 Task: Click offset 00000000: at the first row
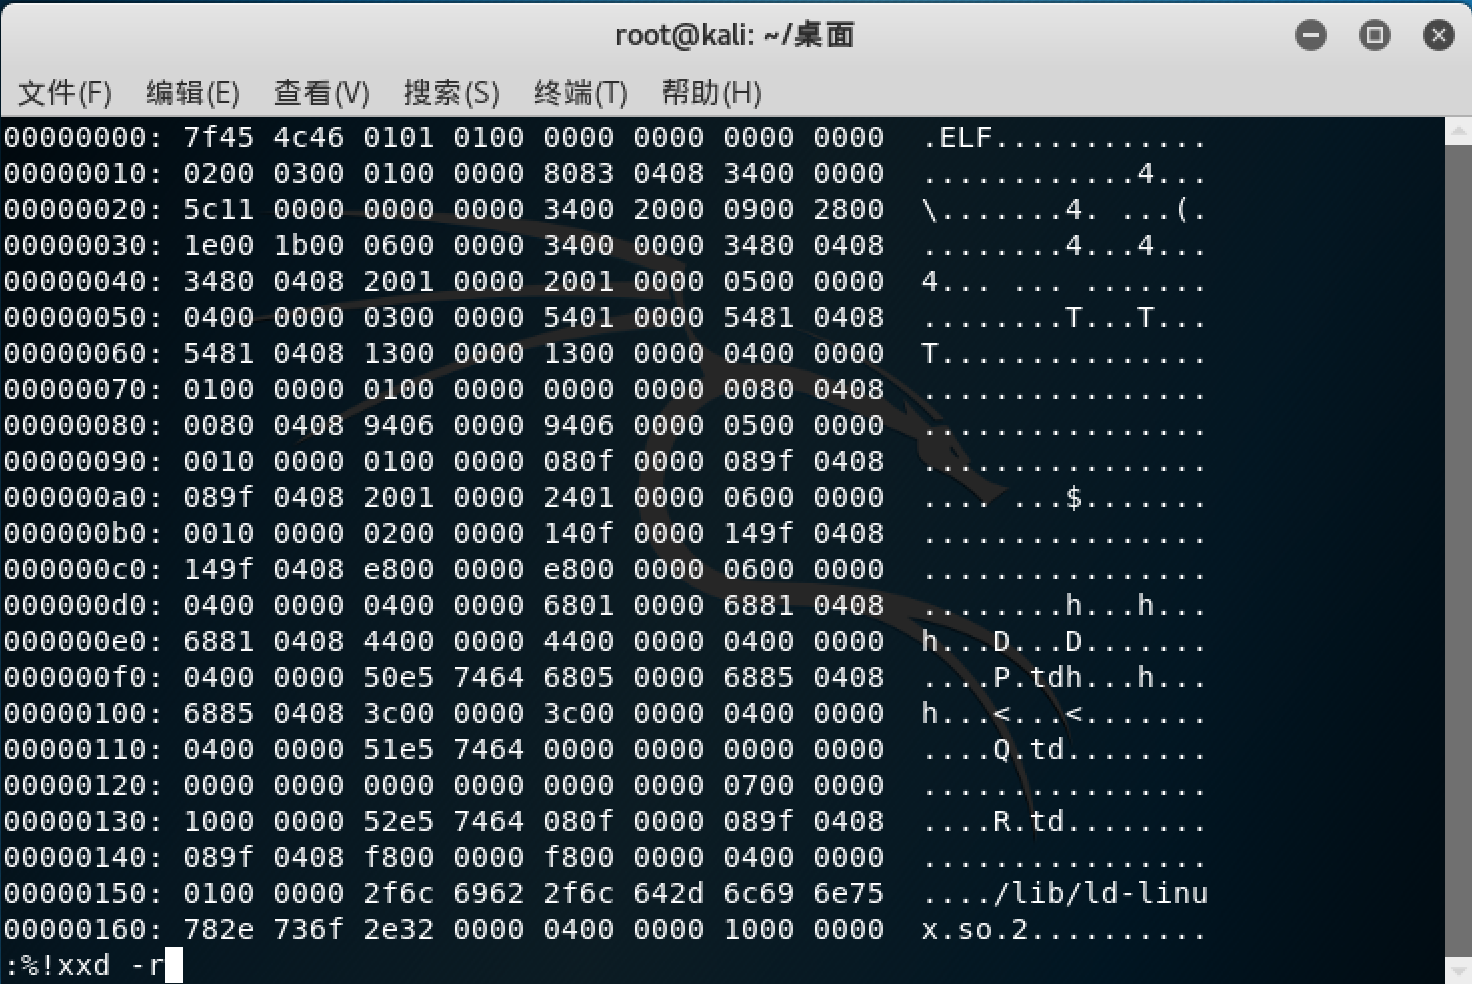83,137
